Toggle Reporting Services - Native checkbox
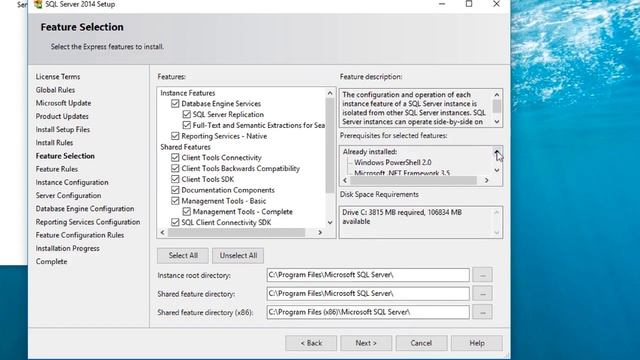The width and height of the screenshot is (640, 360). [x=175, y=136]
